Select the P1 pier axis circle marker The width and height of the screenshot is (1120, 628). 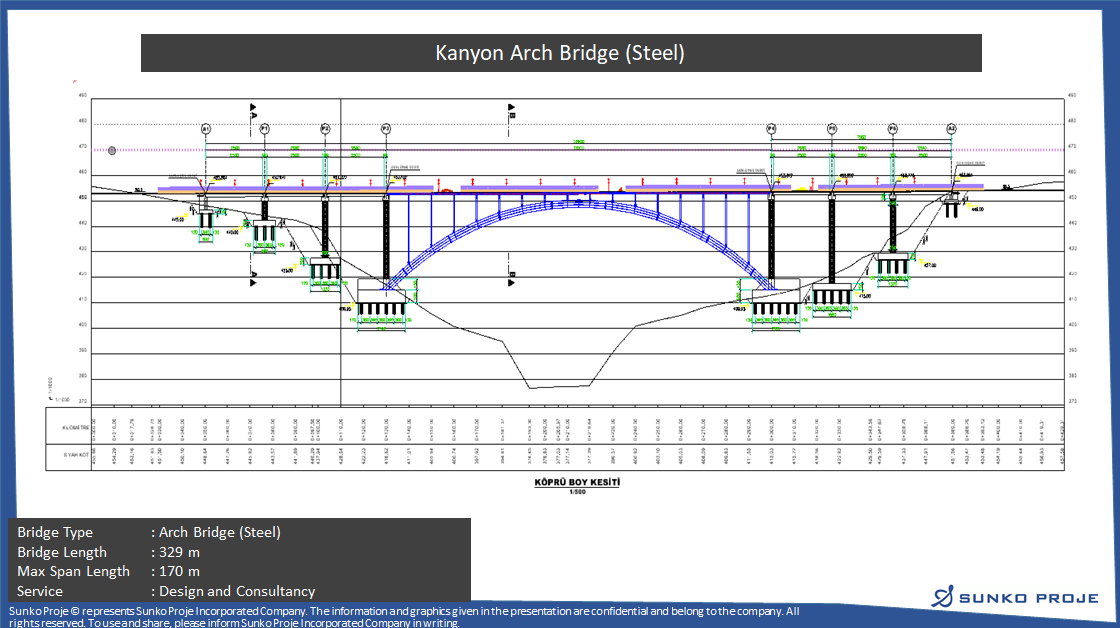click(x=265, y=129)
